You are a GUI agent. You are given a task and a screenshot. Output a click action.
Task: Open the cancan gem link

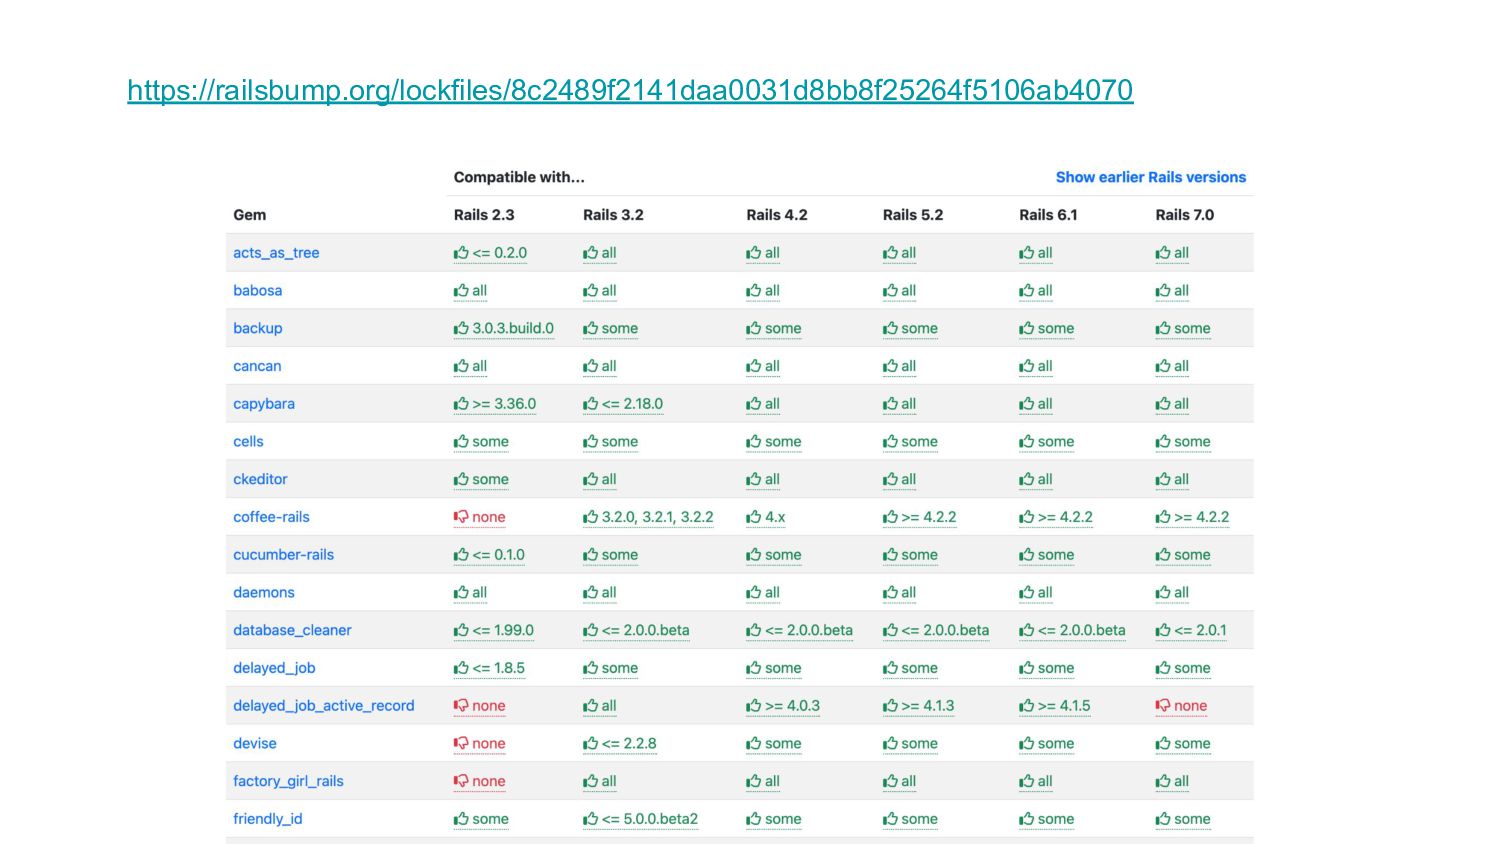(257, 366)
